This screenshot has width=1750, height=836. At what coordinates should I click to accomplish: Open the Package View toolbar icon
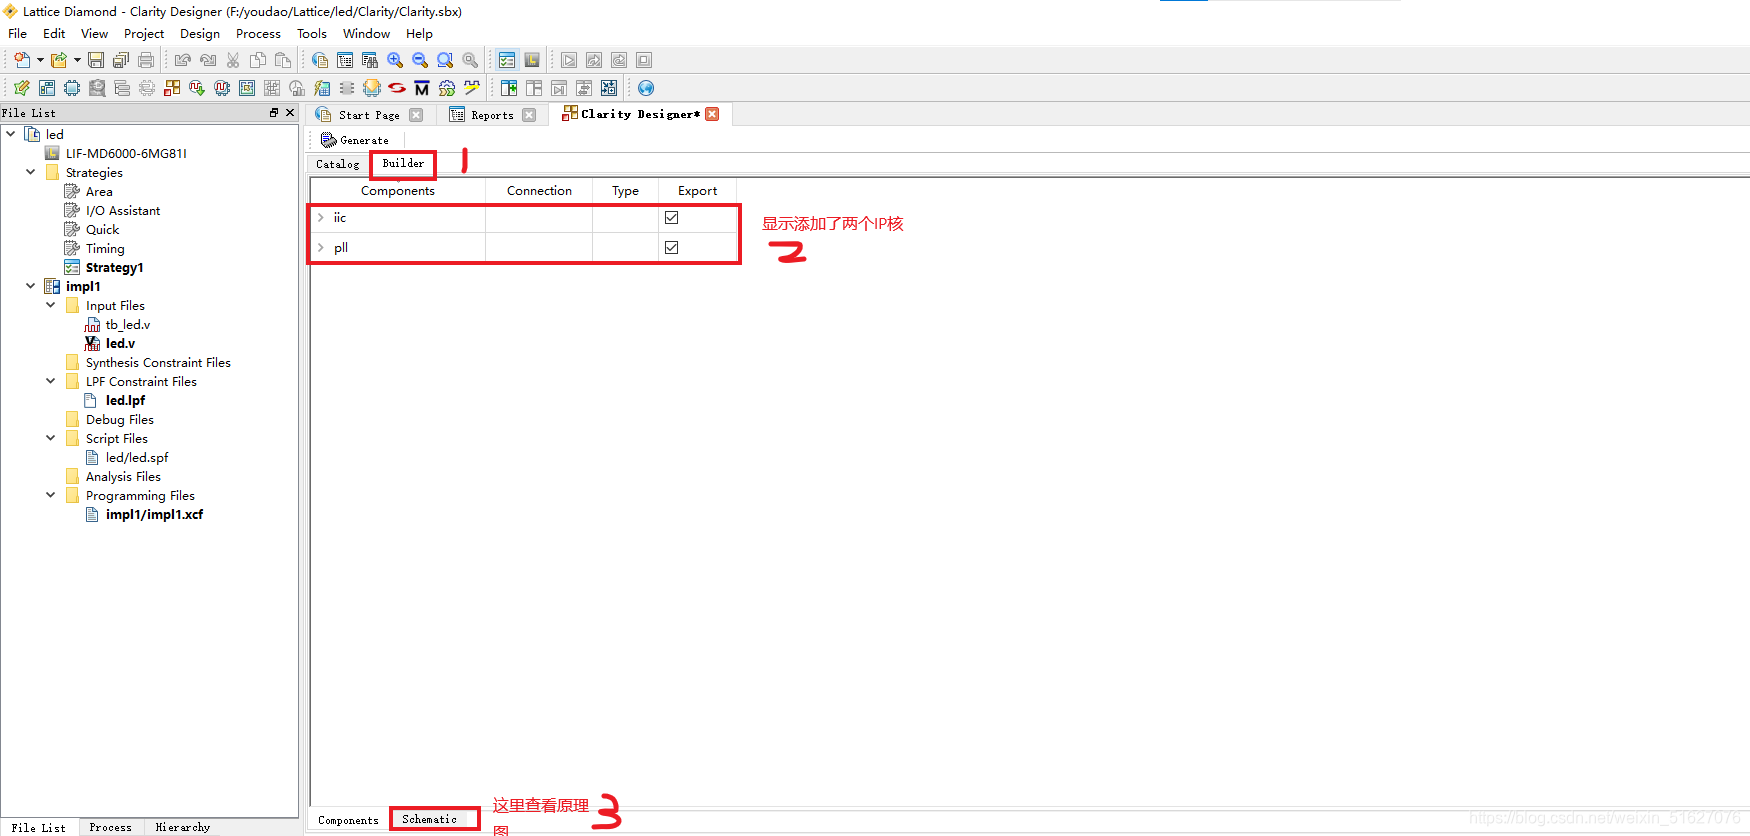(47, 88)
